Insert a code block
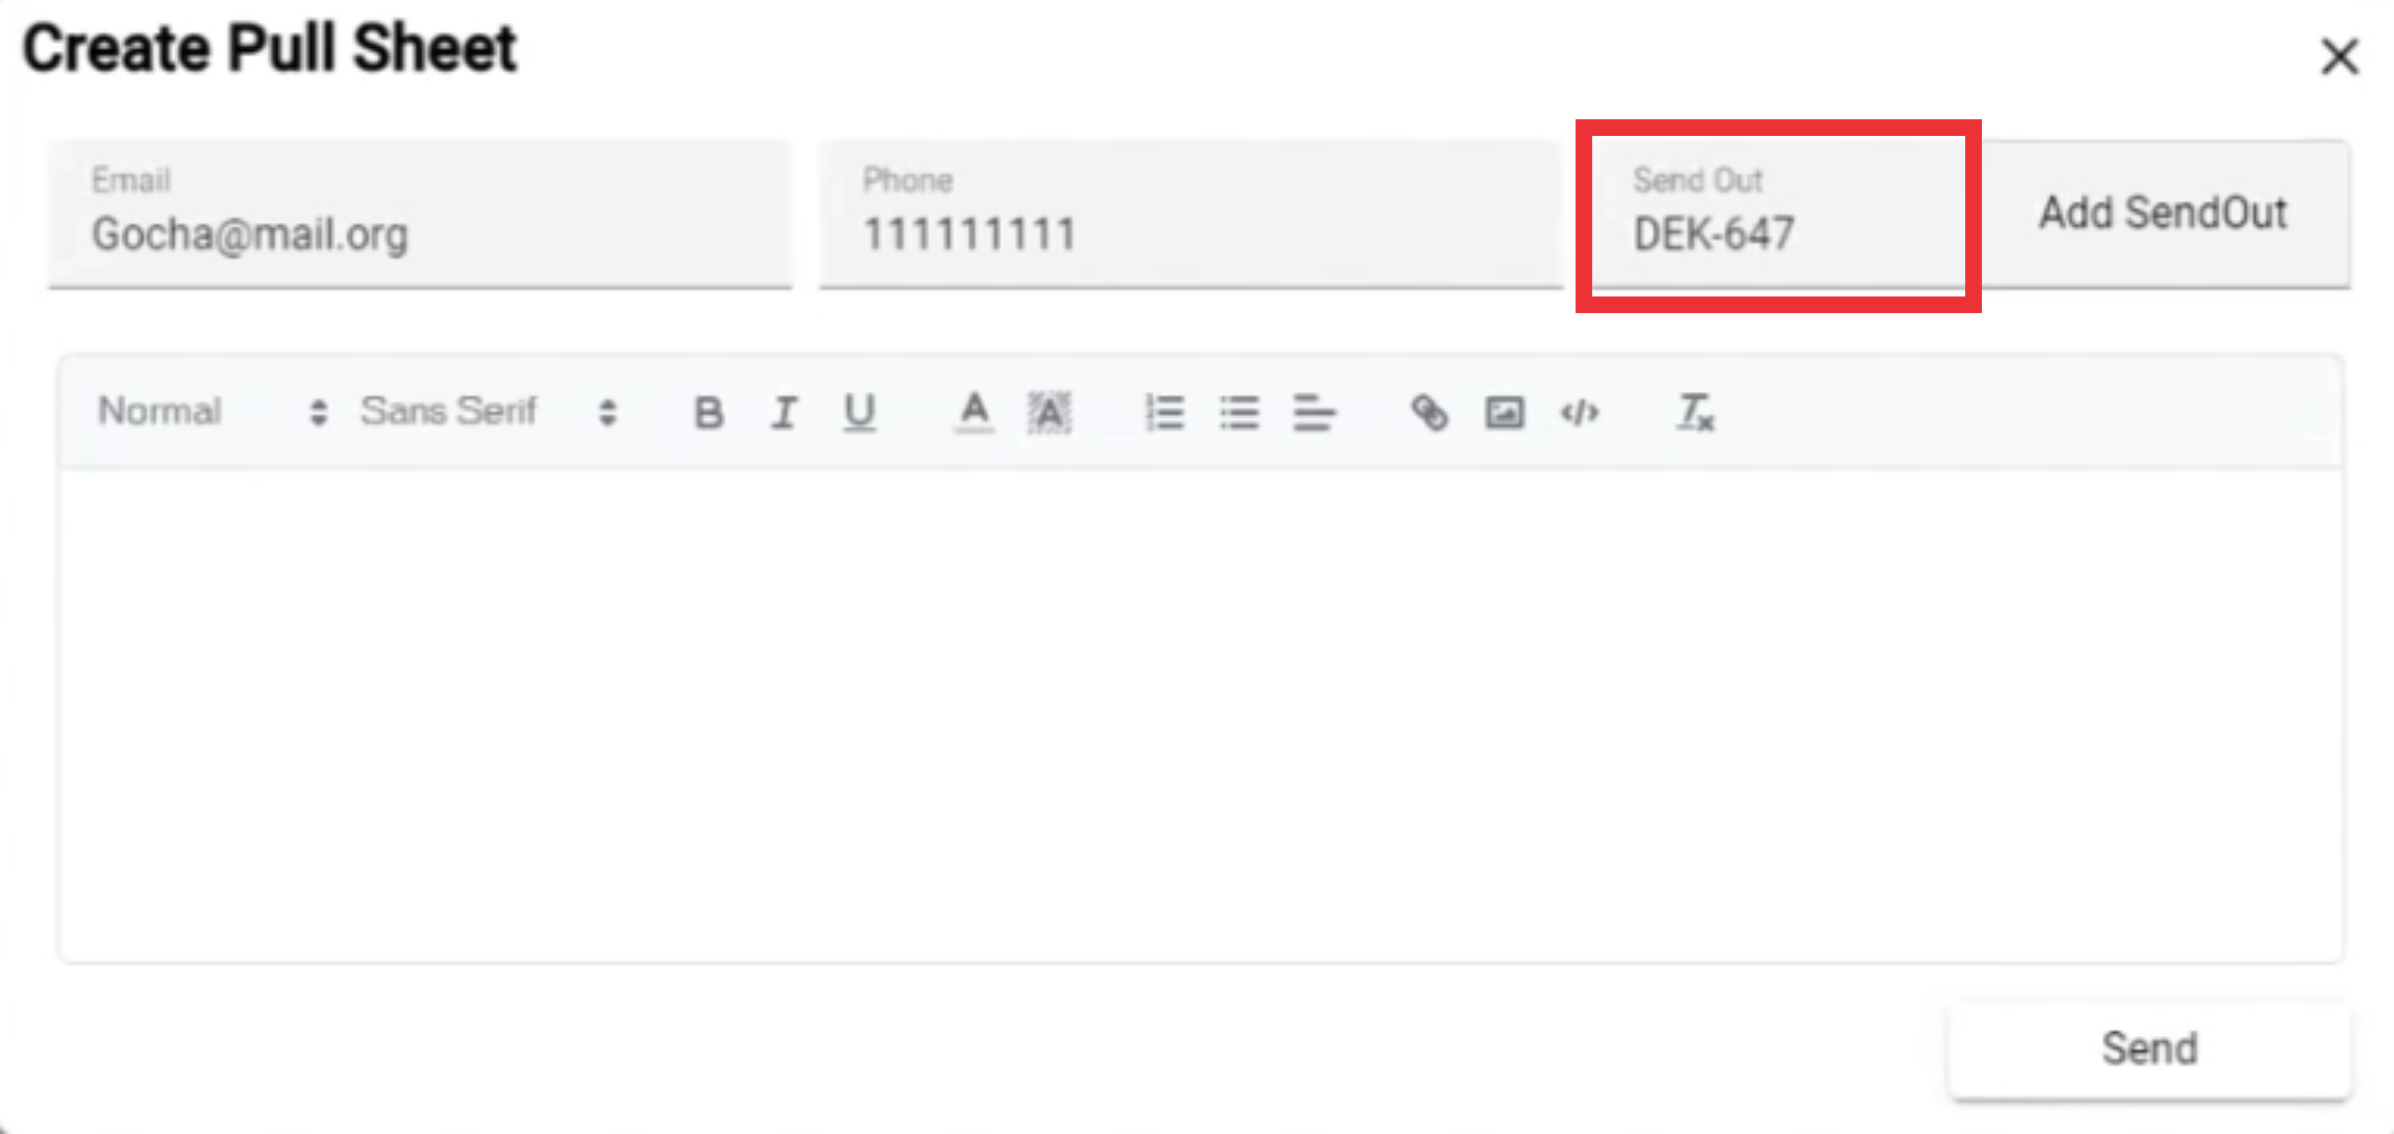Screen dimensions: 2394x1134 tap(1579, 412)
